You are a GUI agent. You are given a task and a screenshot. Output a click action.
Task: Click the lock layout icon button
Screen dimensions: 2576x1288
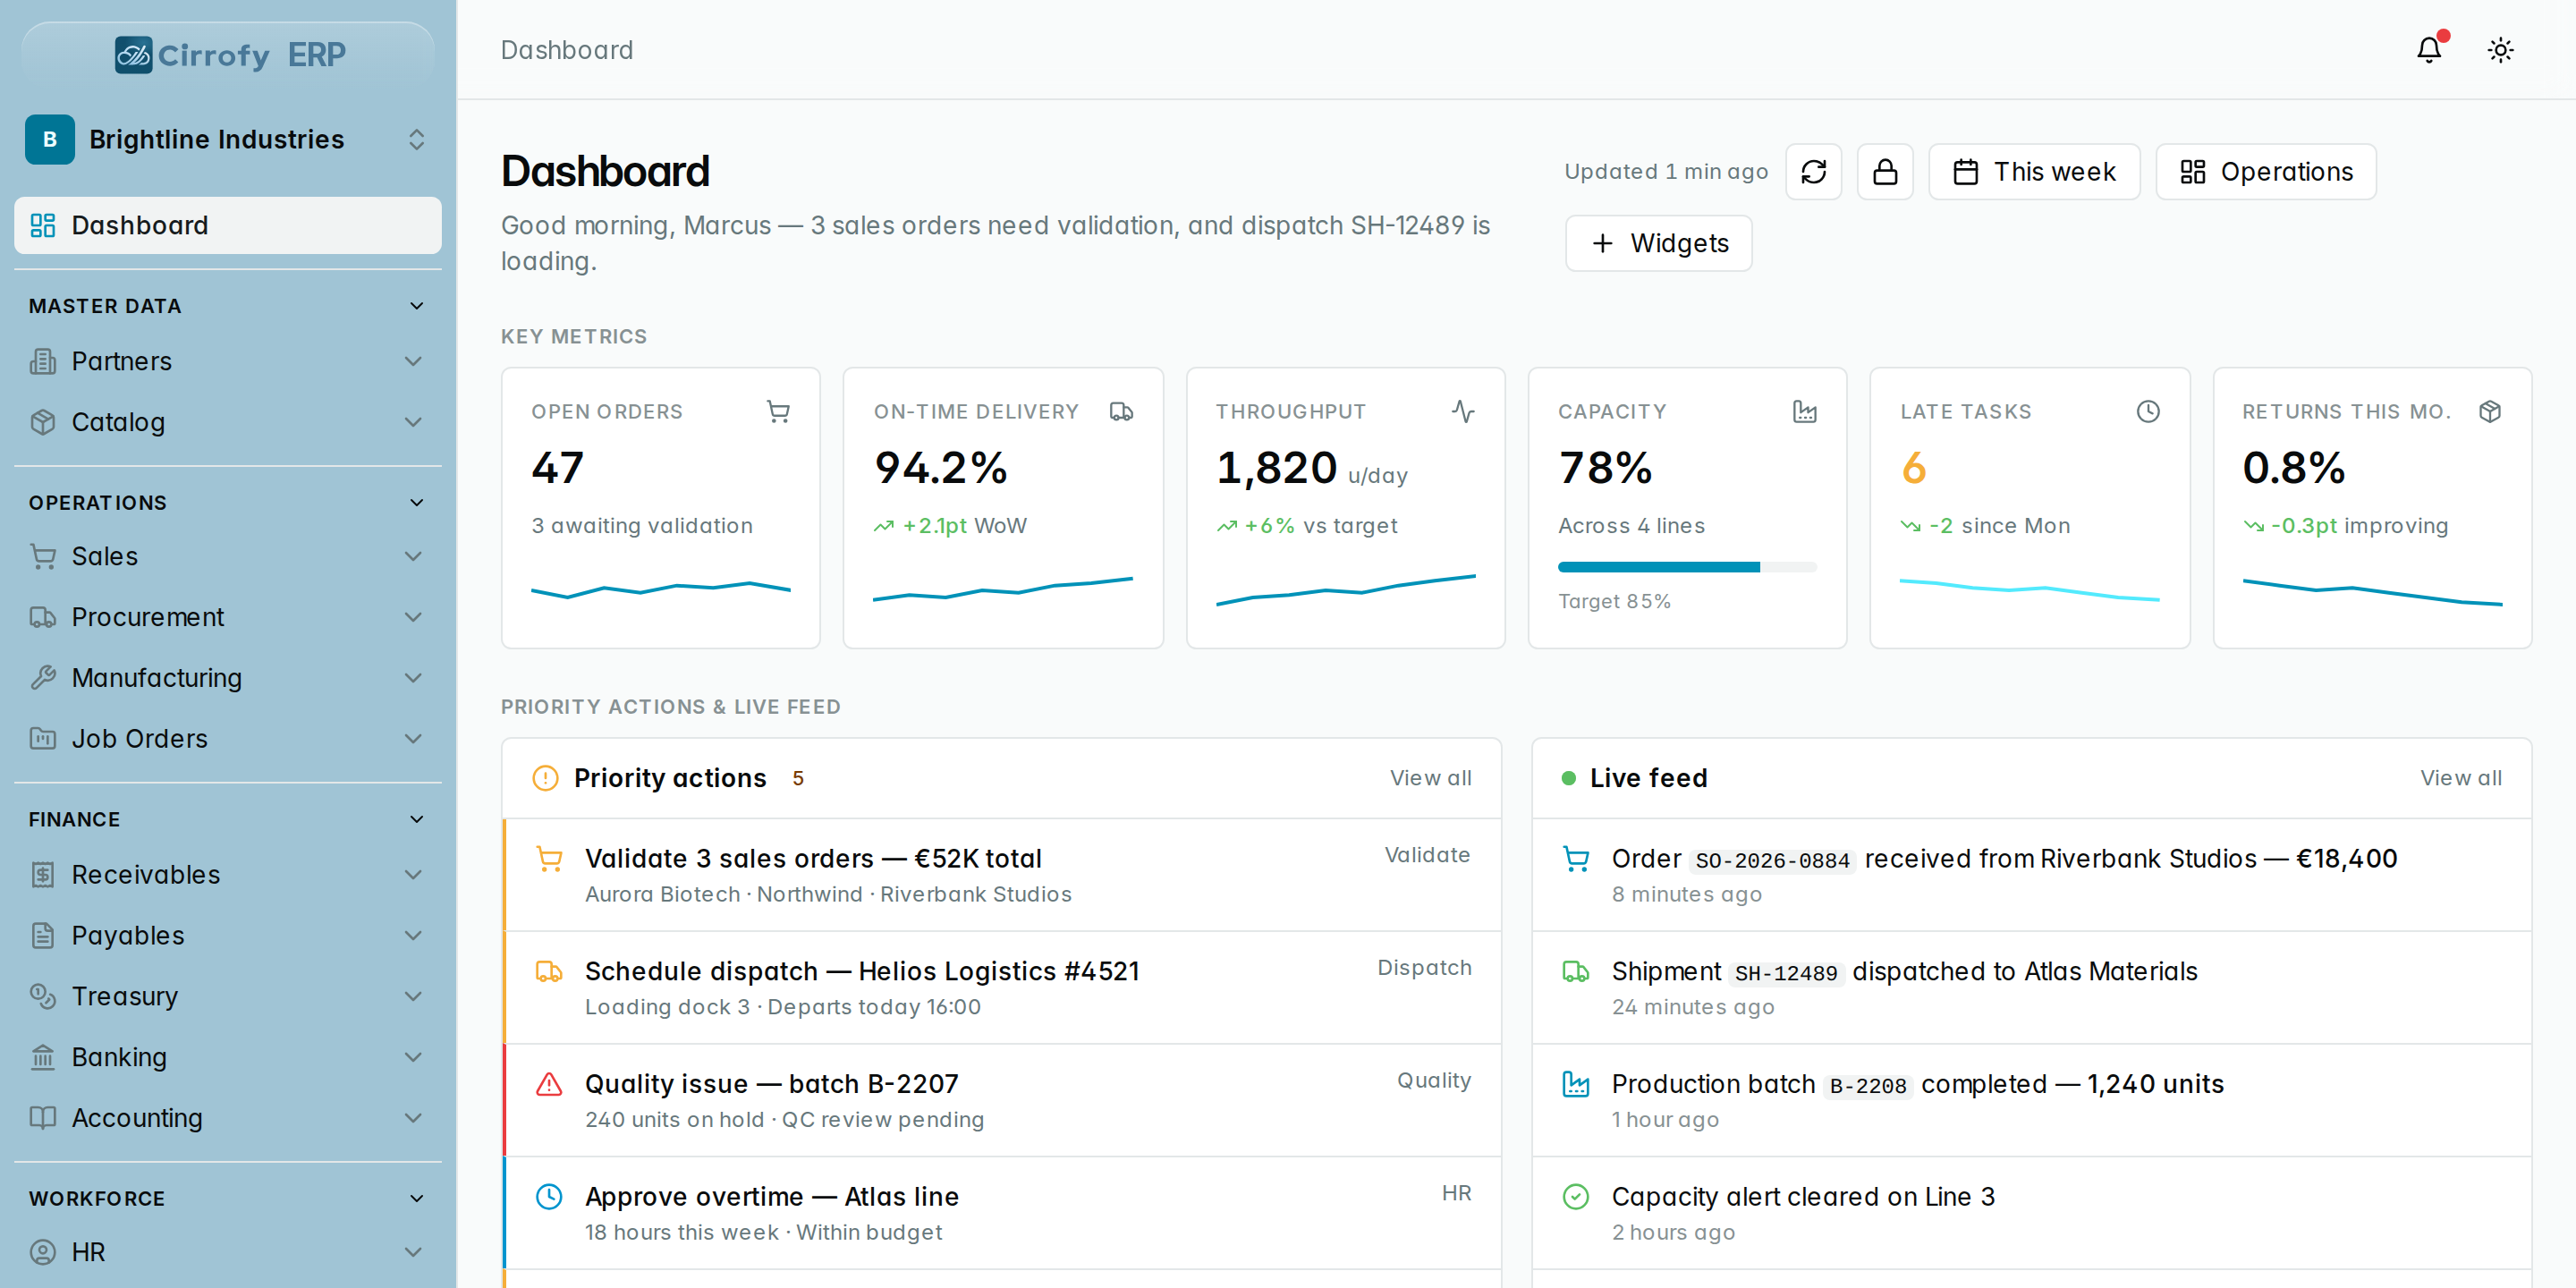coord(1885,172)
